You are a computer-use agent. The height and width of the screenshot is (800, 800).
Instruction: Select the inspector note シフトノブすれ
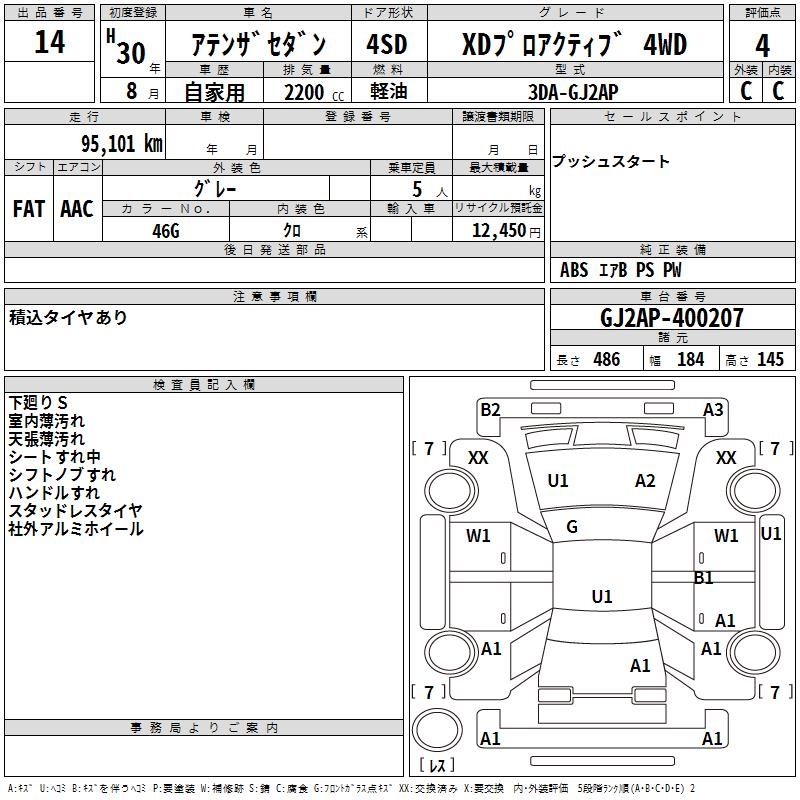(x=62, y=474)
